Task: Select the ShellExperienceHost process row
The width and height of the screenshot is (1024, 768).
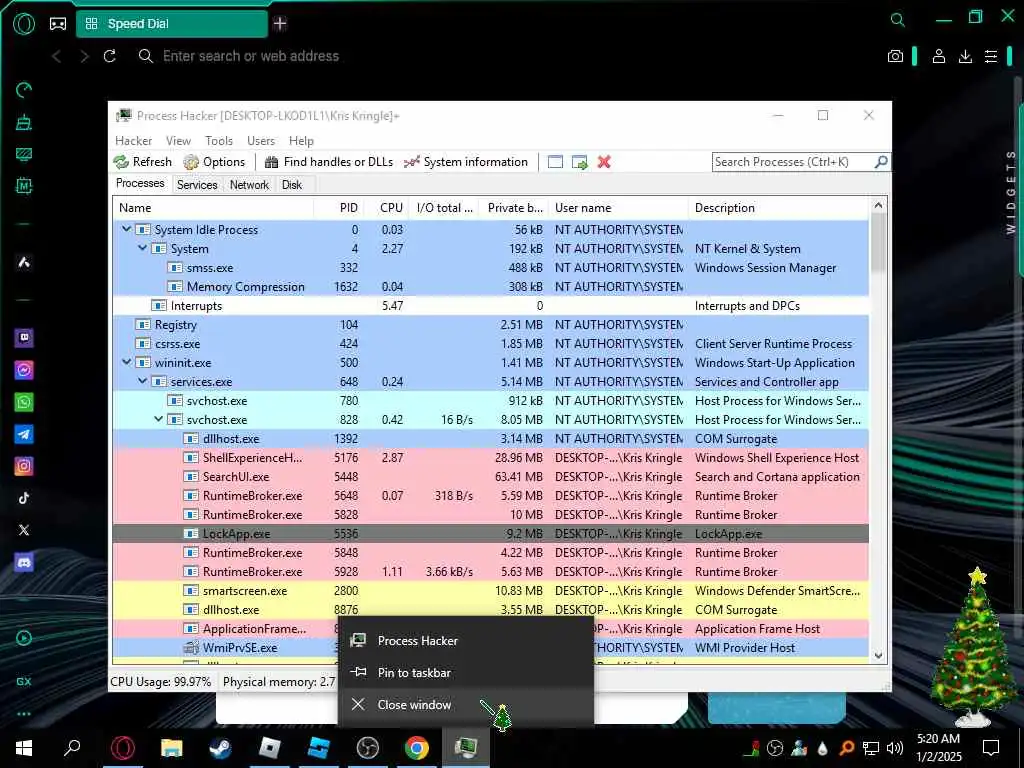Action: point(490,458)
